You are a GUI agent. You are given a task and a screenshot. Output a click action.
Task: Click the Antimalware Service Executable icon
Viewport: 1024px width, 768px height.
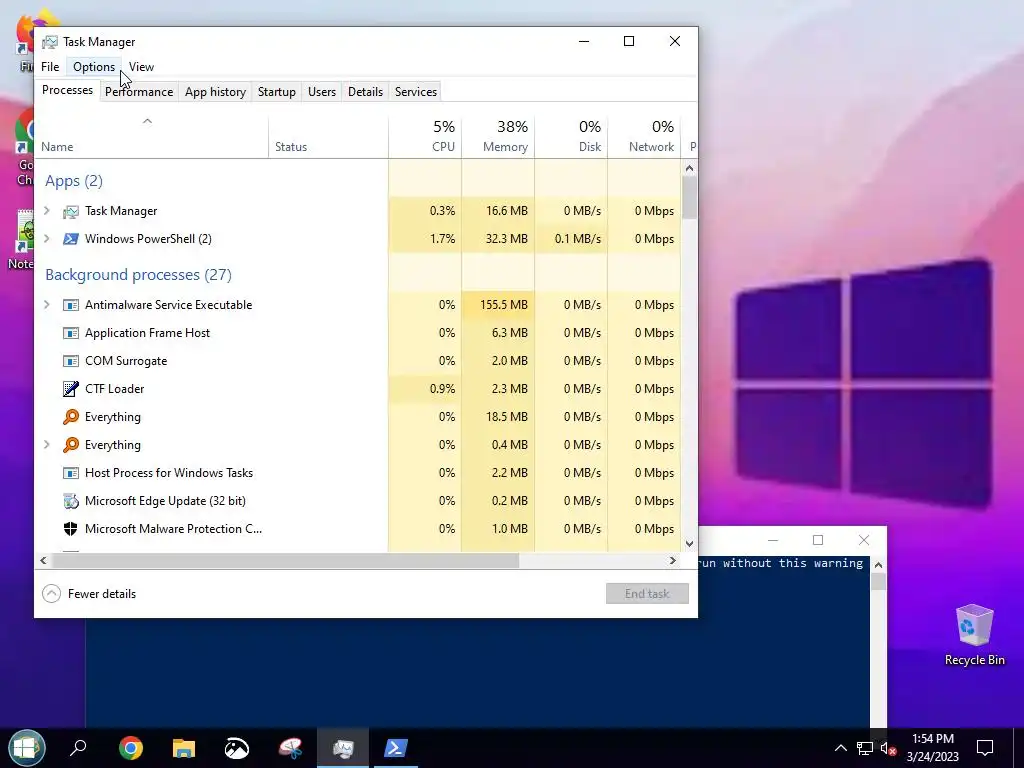pyautogui.click(x=71, y=305)
